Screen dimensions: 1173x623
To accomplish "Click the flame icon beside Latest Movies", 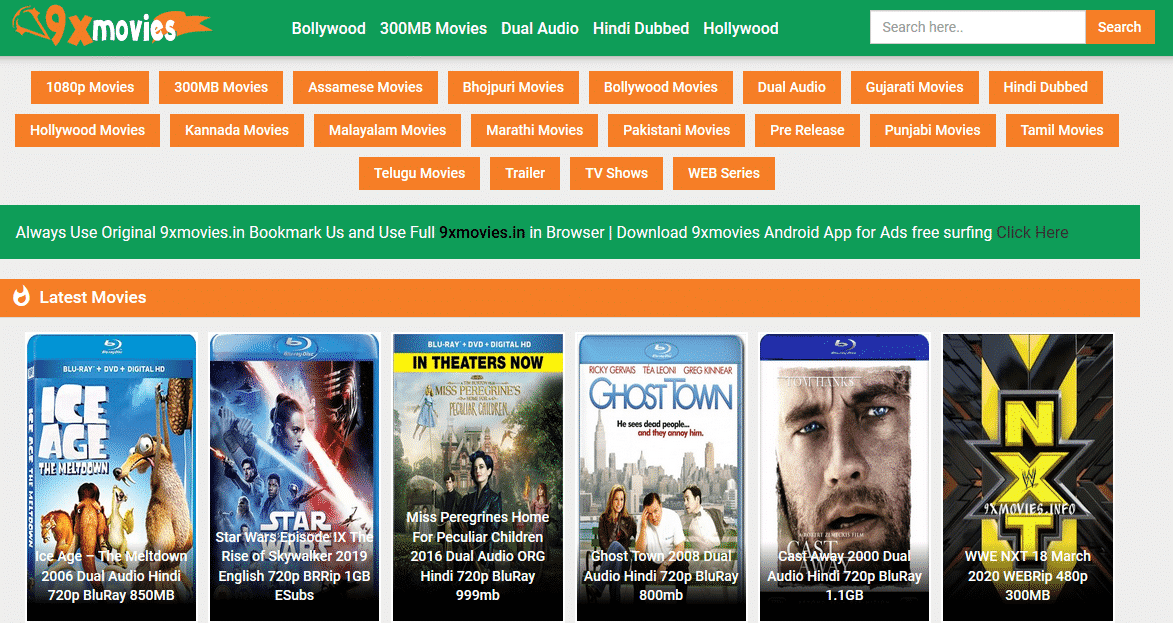I will click(x=22, y=297).
